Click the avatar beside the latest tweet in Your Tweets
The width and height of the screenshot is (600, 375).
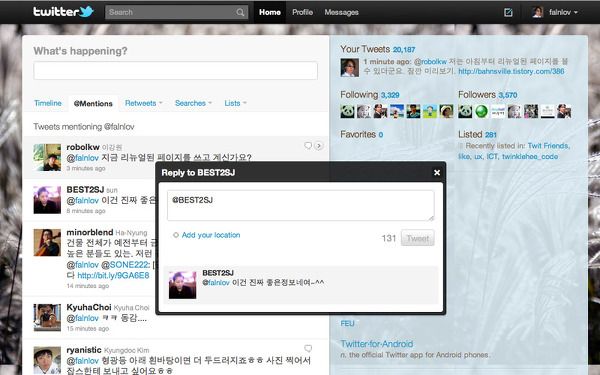point(350,67)
